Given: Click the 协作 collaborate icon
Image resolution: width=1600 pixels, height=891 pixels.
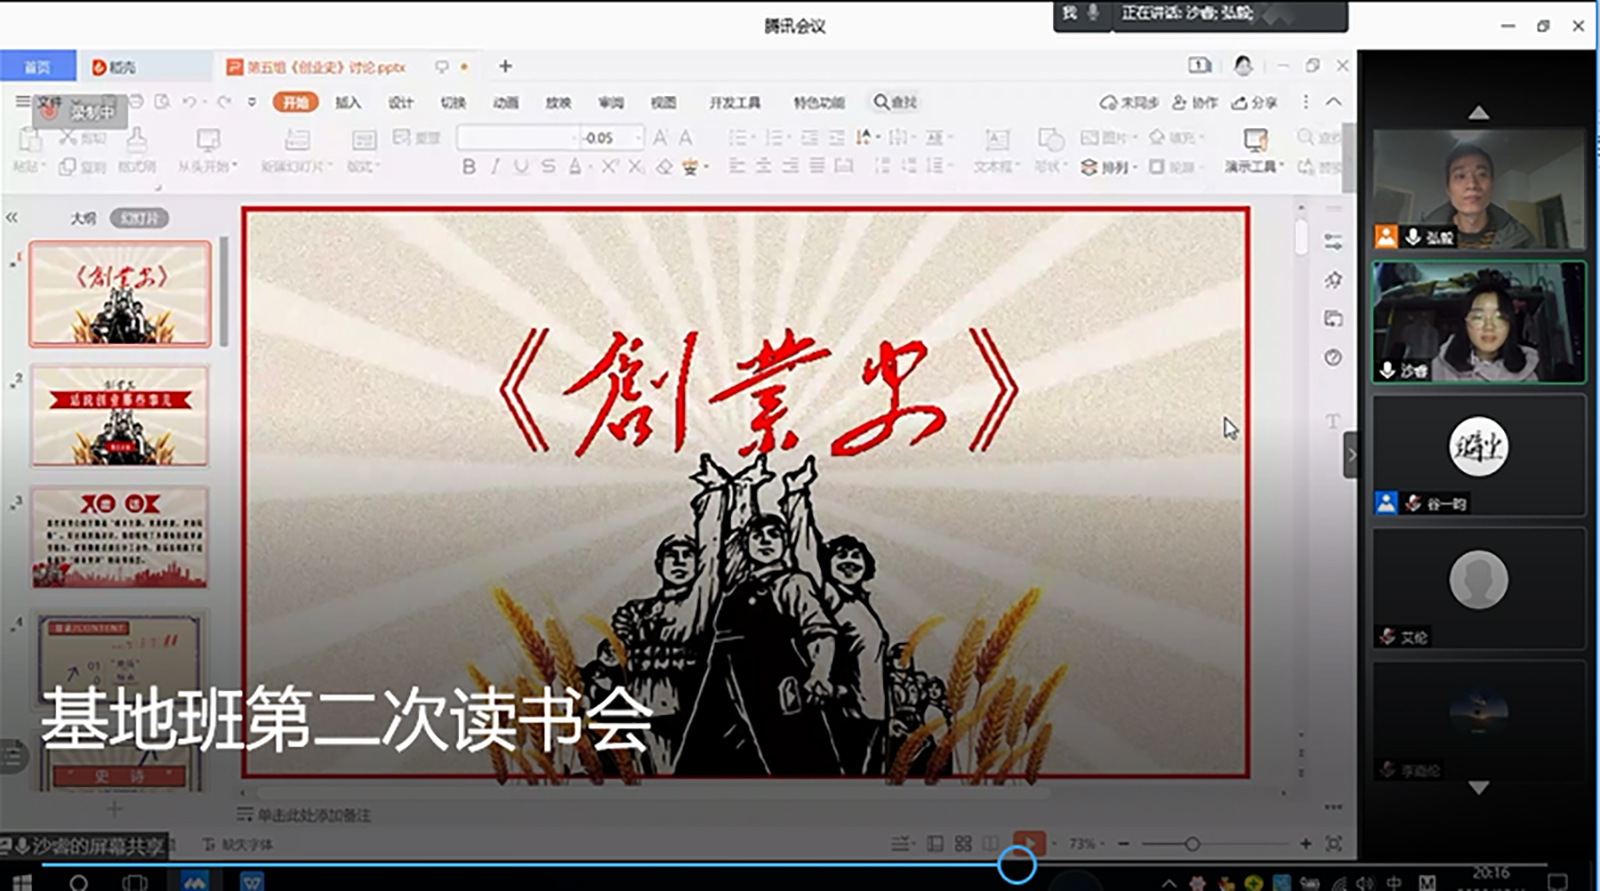Looking at the screenshot, I should pos(1195,102).
